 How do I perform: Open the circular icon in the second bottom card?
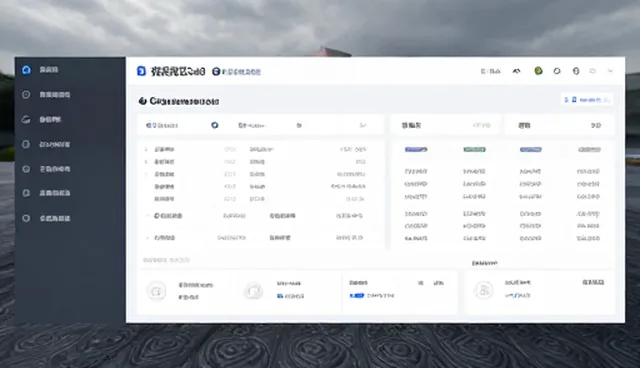[253, 291]
